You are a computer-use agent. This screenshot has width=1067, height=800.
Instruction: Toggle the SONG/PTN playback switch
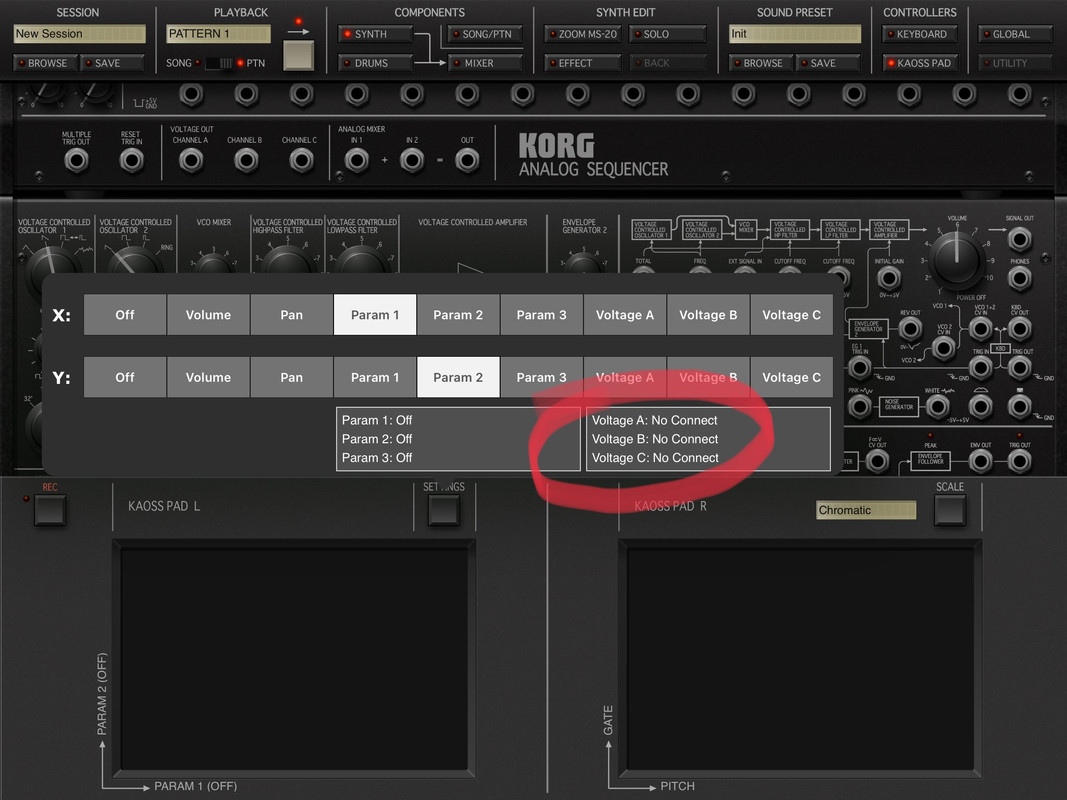tap(219, 63)
